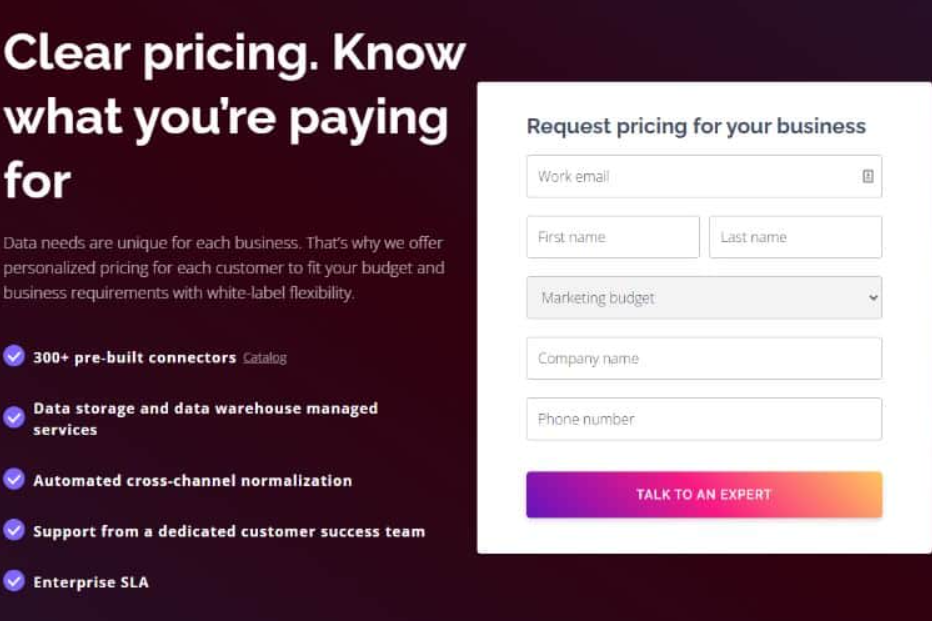The height and width of the screenshot is (621, 932).
Task: Open the Catalog link
Action: coord(265,358)
